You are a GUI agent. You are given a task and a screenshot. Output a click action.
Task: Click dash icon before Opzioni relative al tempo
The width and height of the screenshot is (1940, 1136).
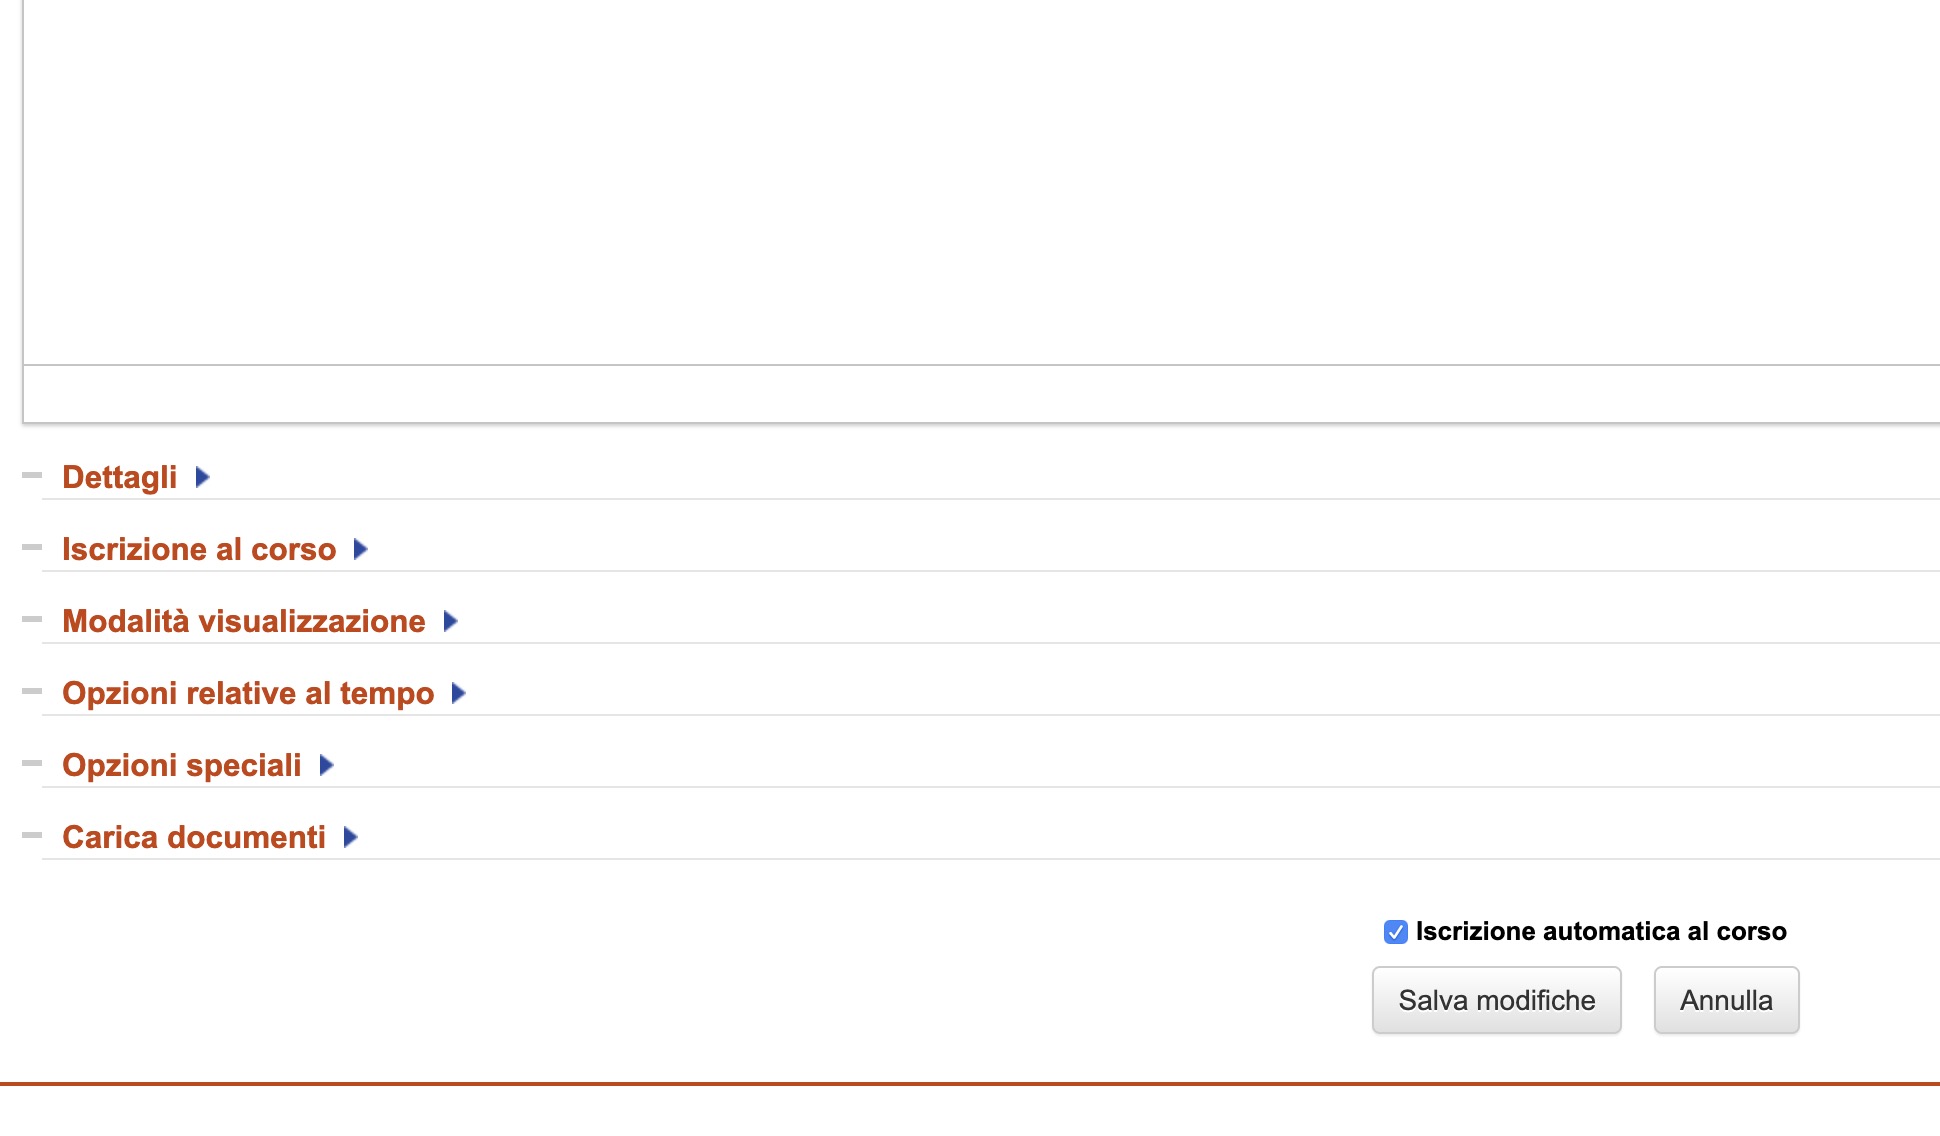(x=32, y=691)
